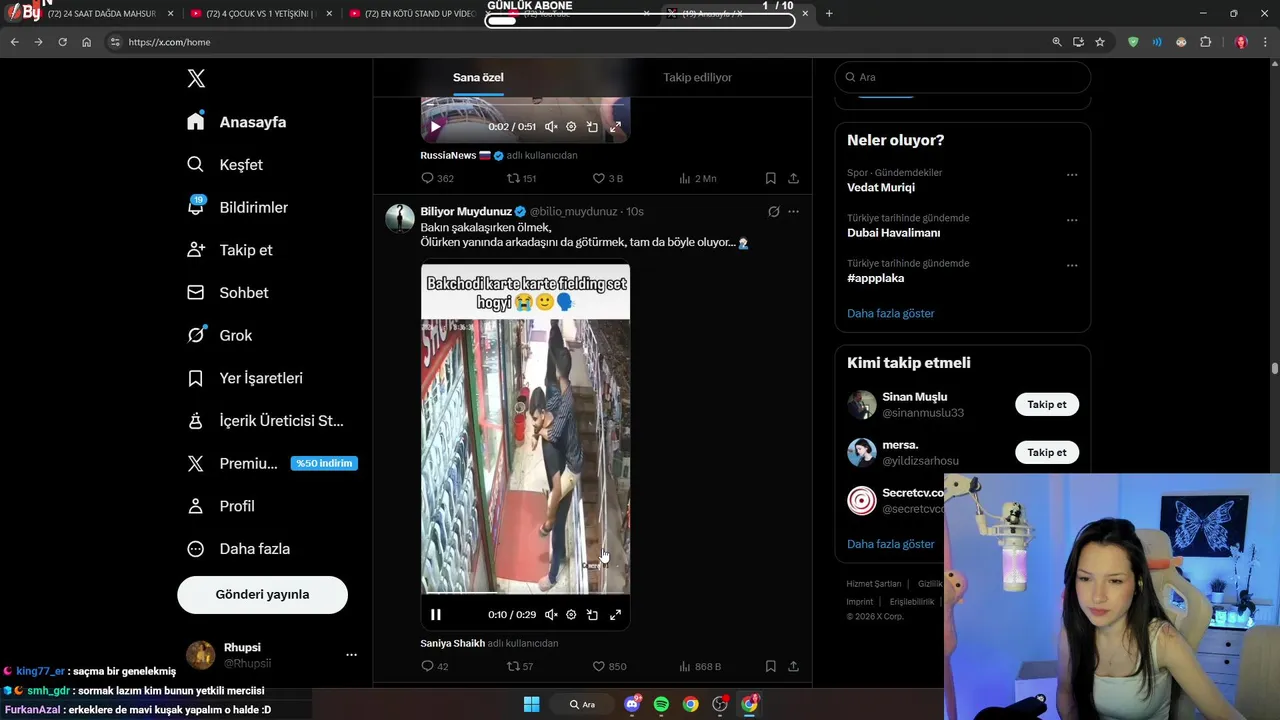The image size is (1280, 720).
Task: Like the post with 850 likes
Action: (609, 666)
